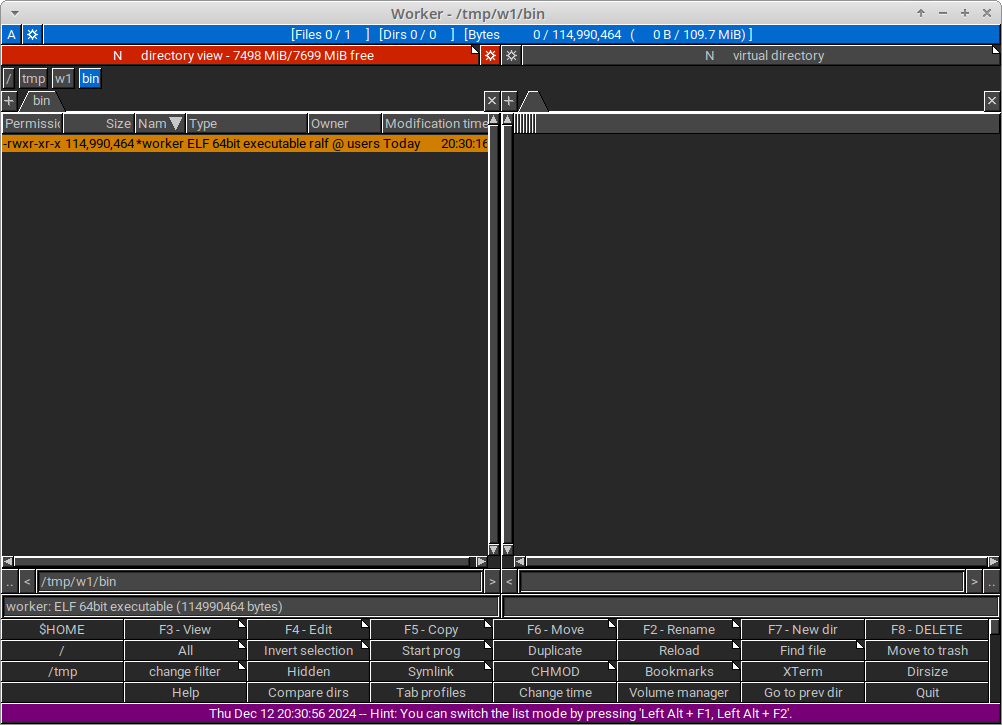Screen dimensions: 1002x725
Task: Toggle the Hidden files button
Action: 308,672
